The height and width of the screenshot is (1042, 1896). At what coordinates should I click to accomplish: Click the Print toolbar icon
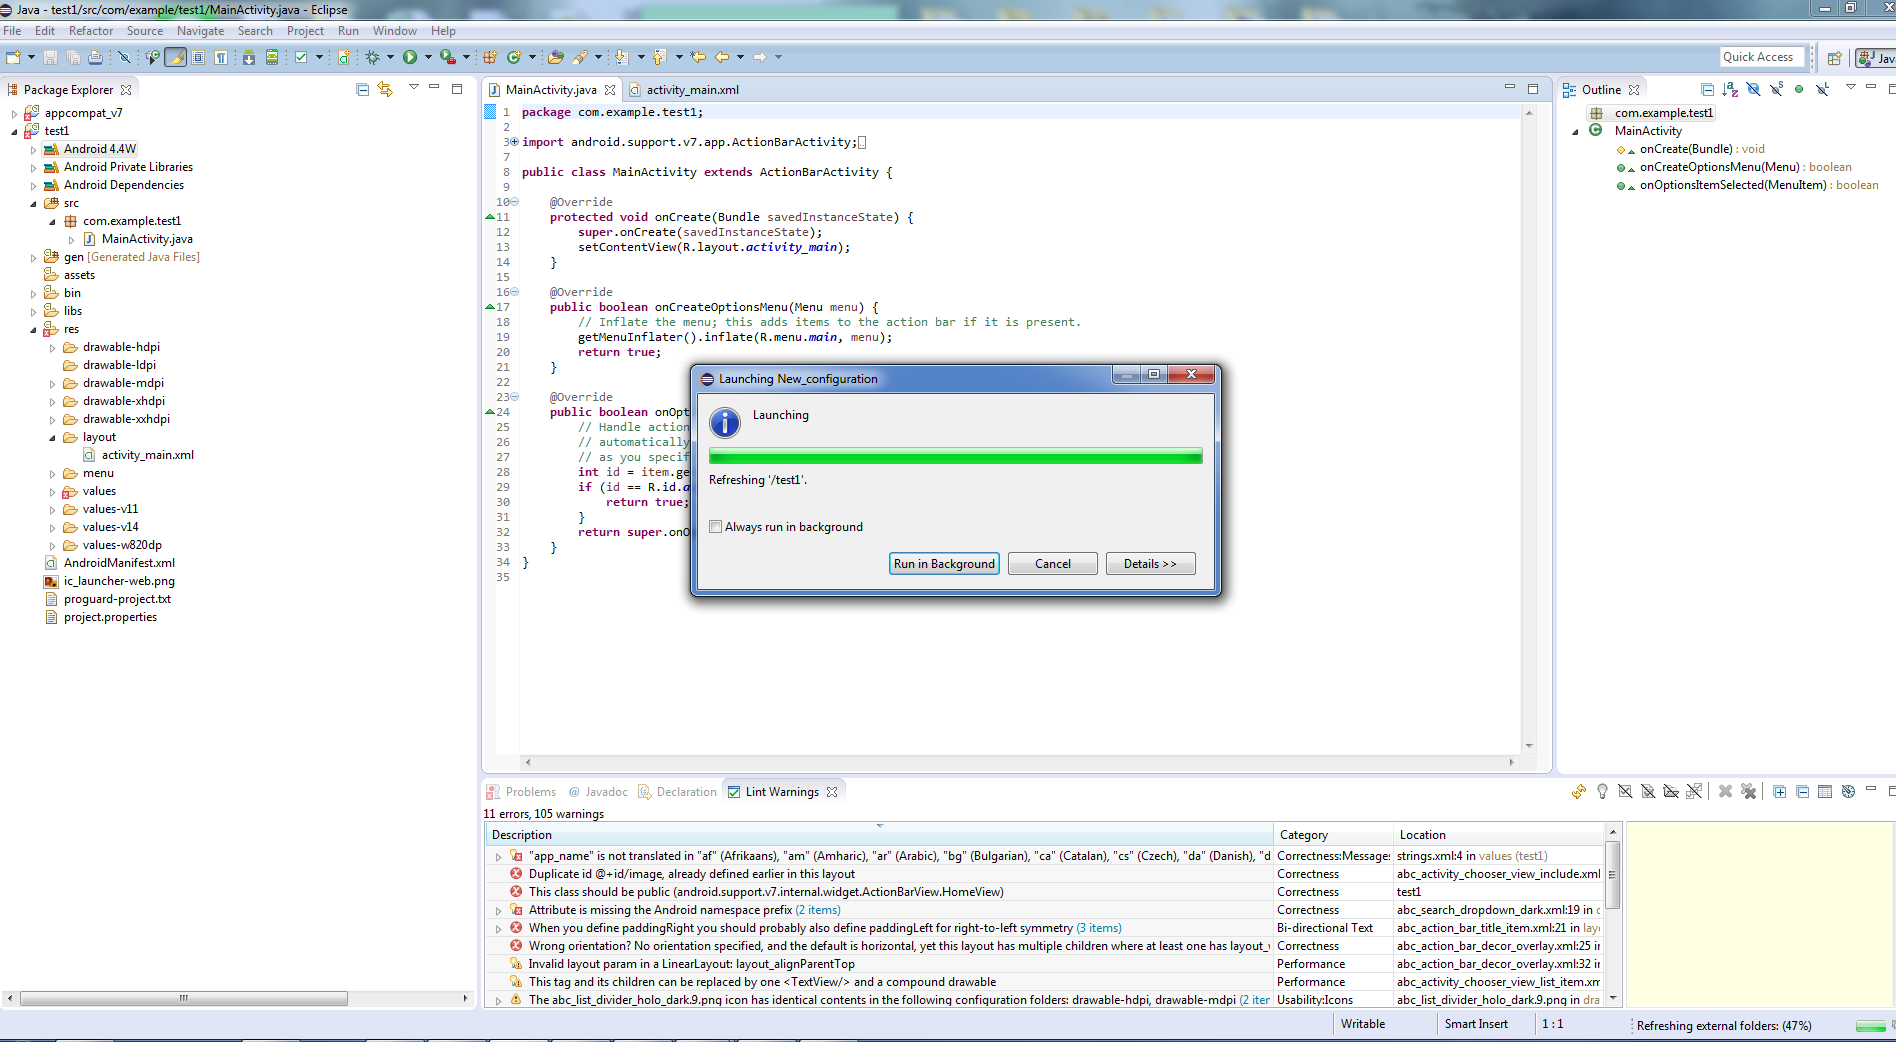pos(95,58)
